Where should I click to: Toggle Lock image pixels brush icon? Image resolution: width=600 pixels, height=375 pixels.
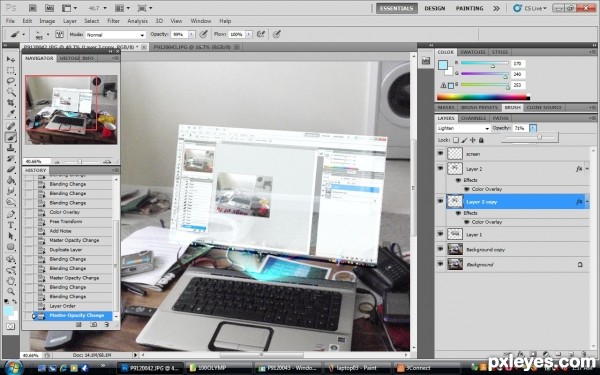464,140
